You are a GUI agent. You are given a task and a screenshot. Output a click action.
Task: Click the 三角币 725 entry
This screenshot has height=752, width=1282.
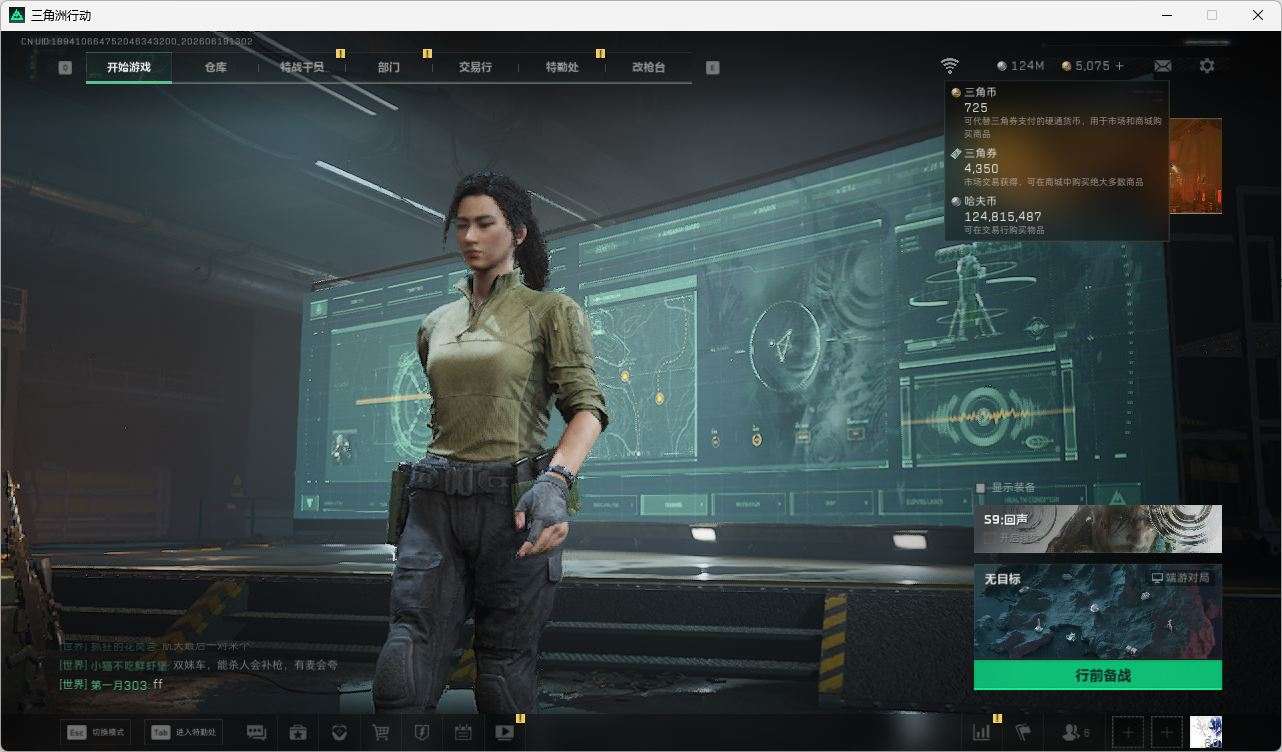[x=1057, y=112]
